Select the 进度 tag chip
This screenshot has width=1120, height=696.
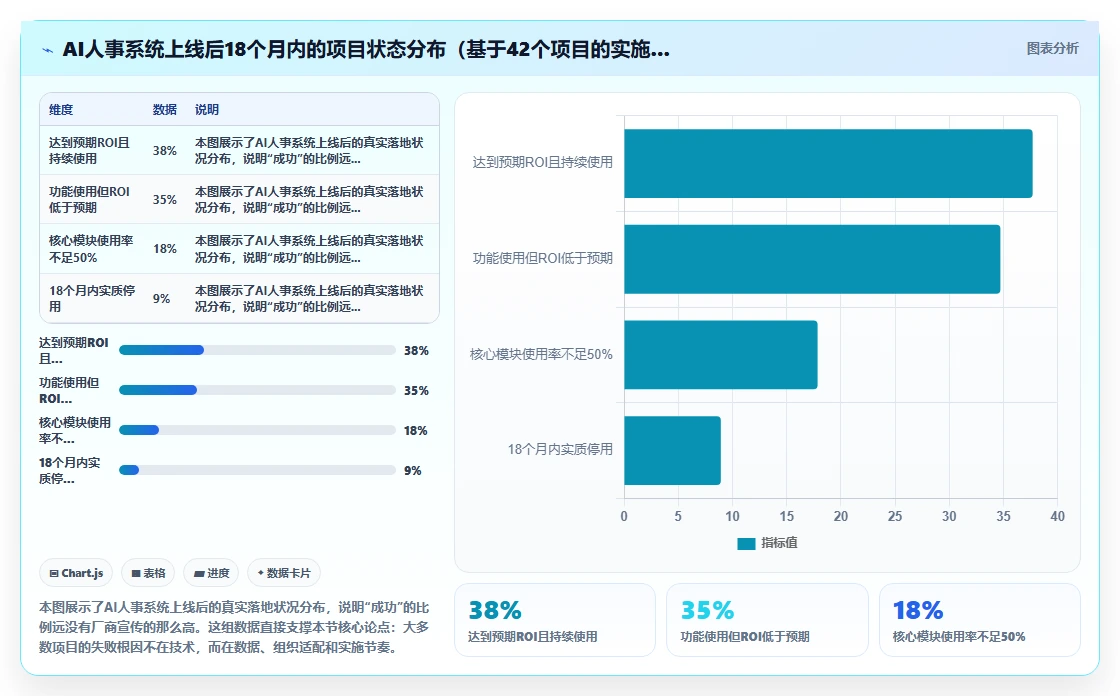211,573
